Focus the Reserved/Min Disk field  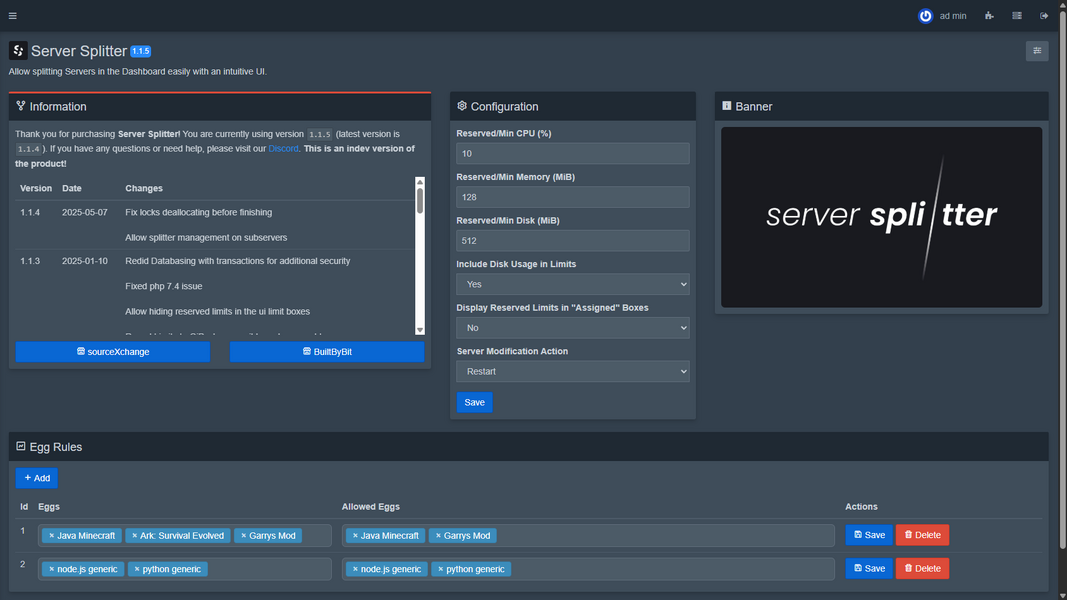pos(572,241)
